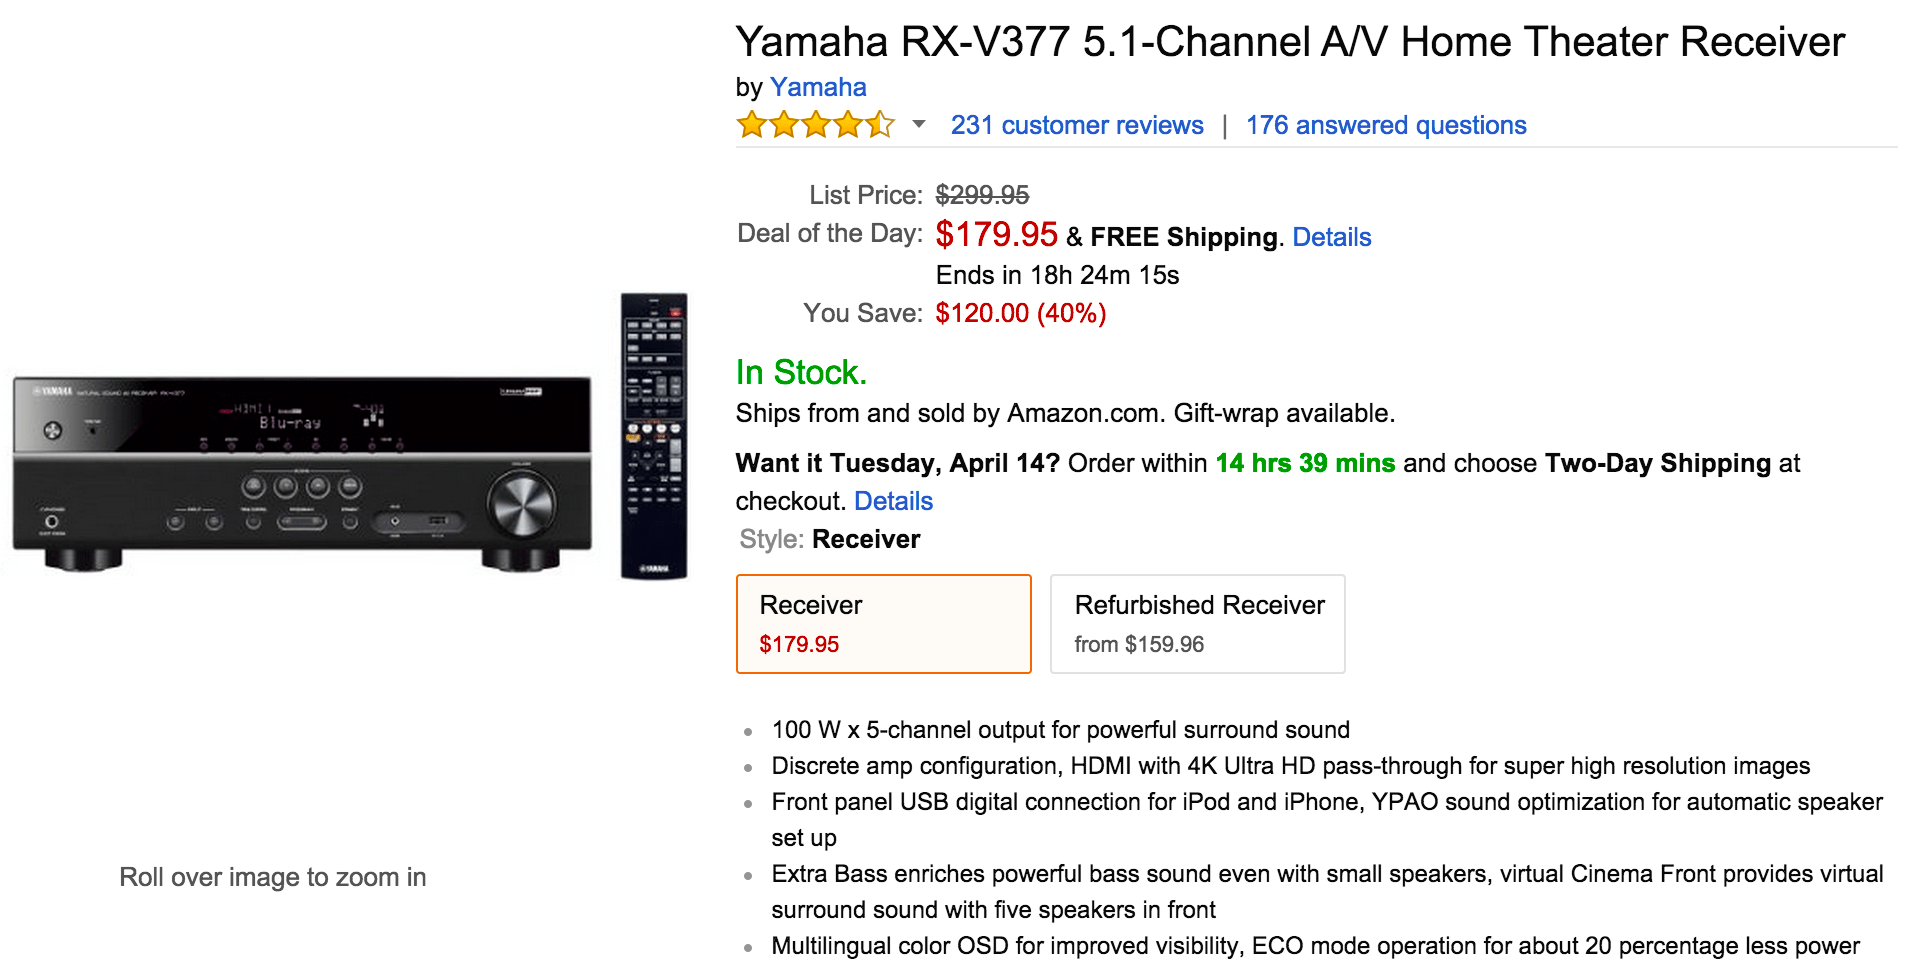Viewport: 1920px width, 960px height.
Task: View the 176 answered questions
Action: click(1386, 125)
